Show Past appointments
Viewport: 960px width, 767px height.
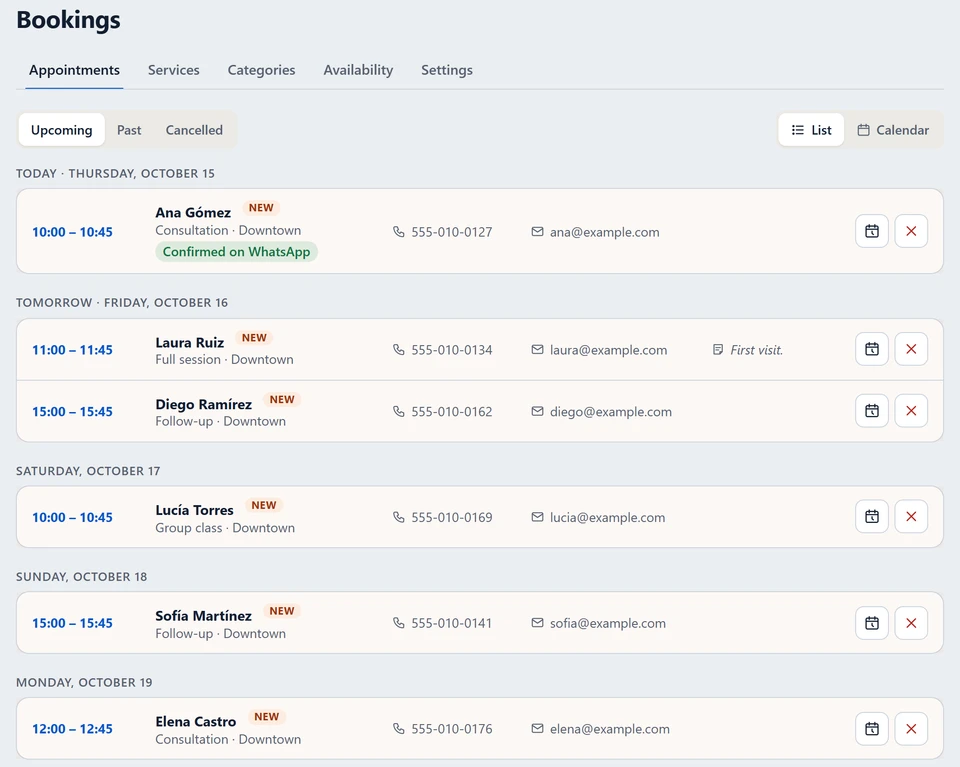tap(129, 130)
